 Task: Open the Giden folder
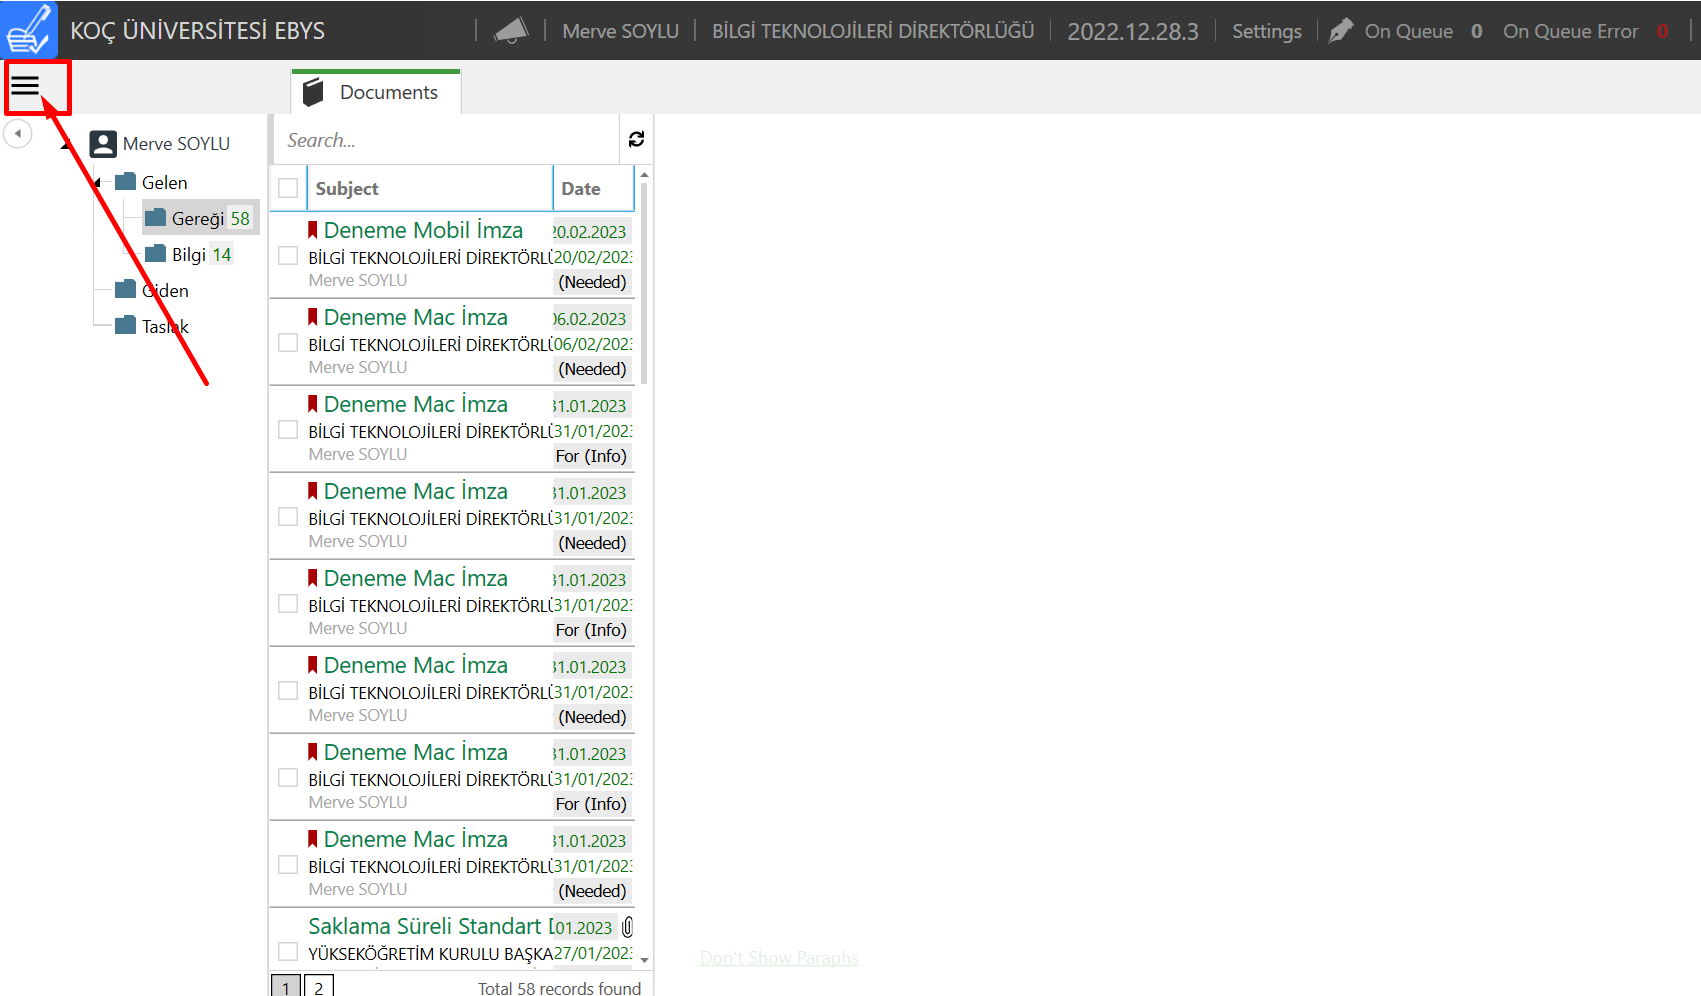[164, 291]
